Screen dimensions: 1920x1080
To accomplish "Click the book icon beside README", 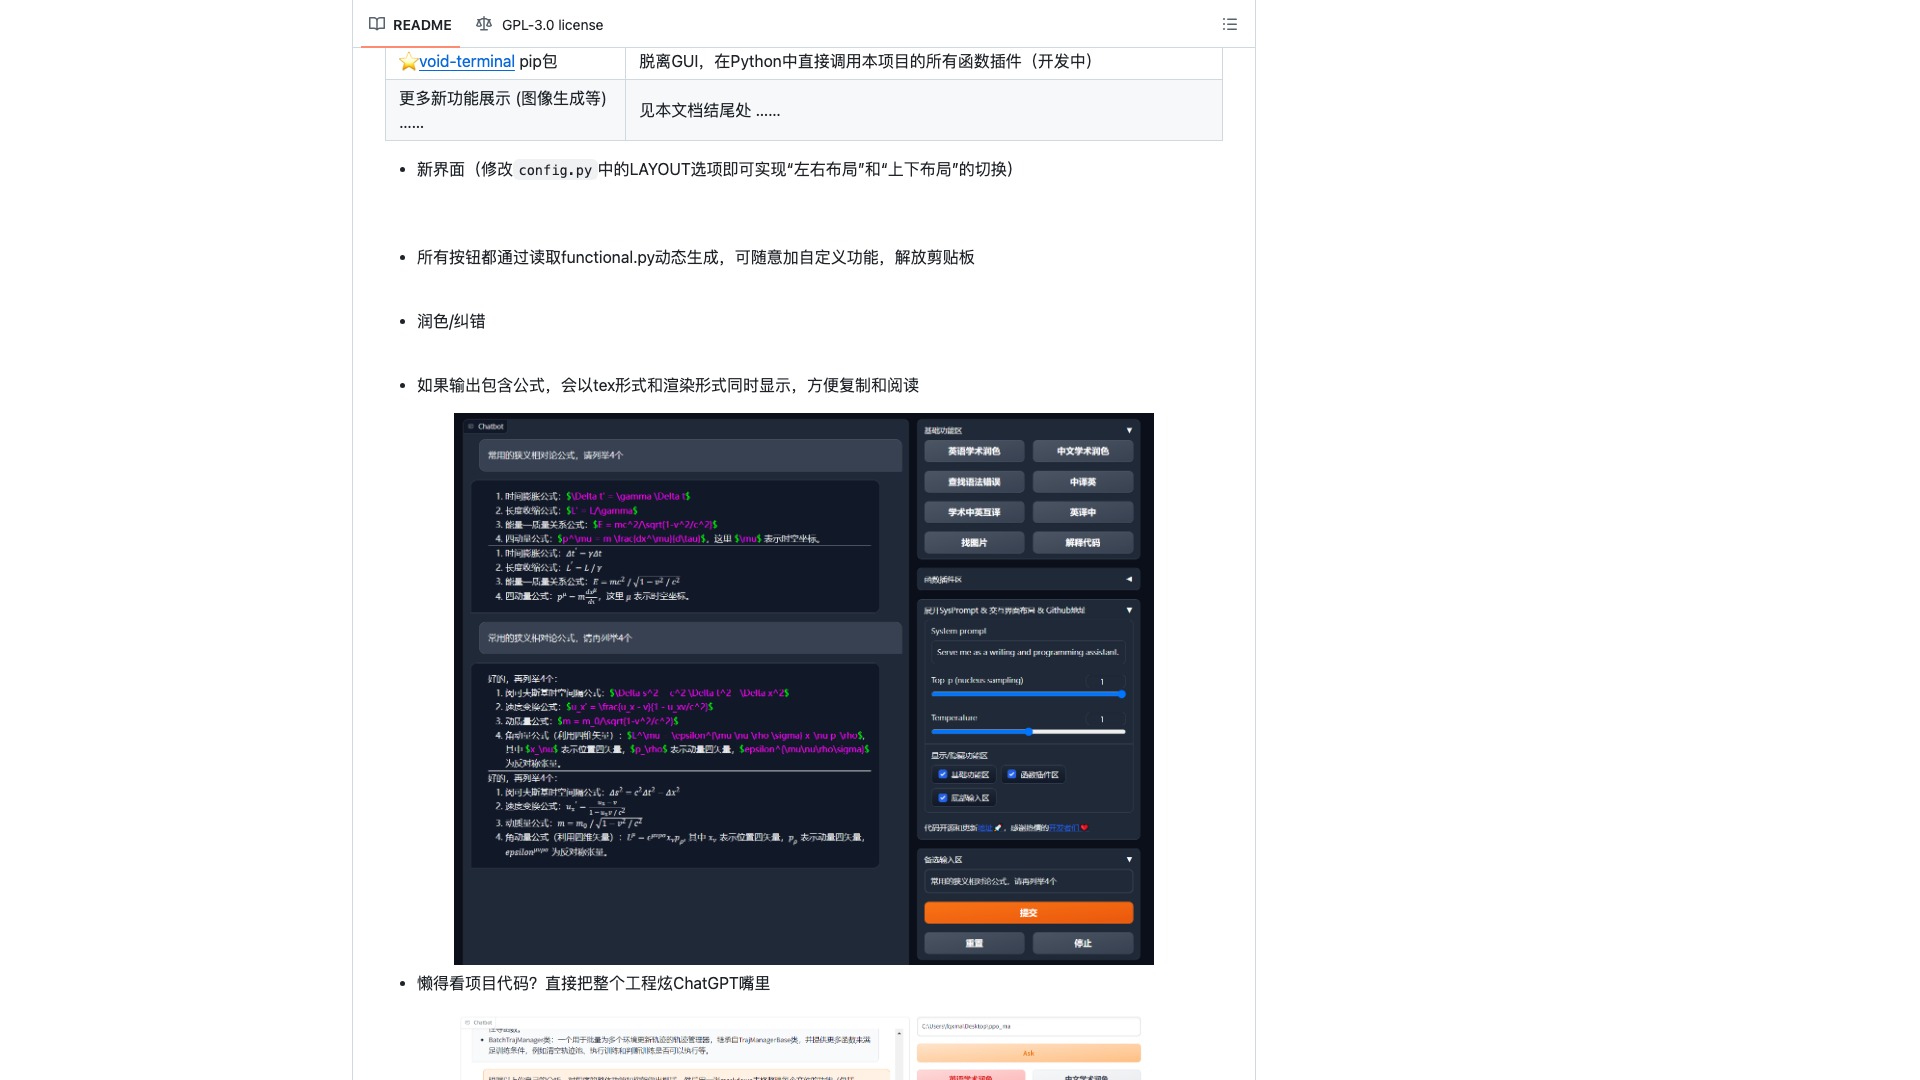I will click(x=377, y=24).
